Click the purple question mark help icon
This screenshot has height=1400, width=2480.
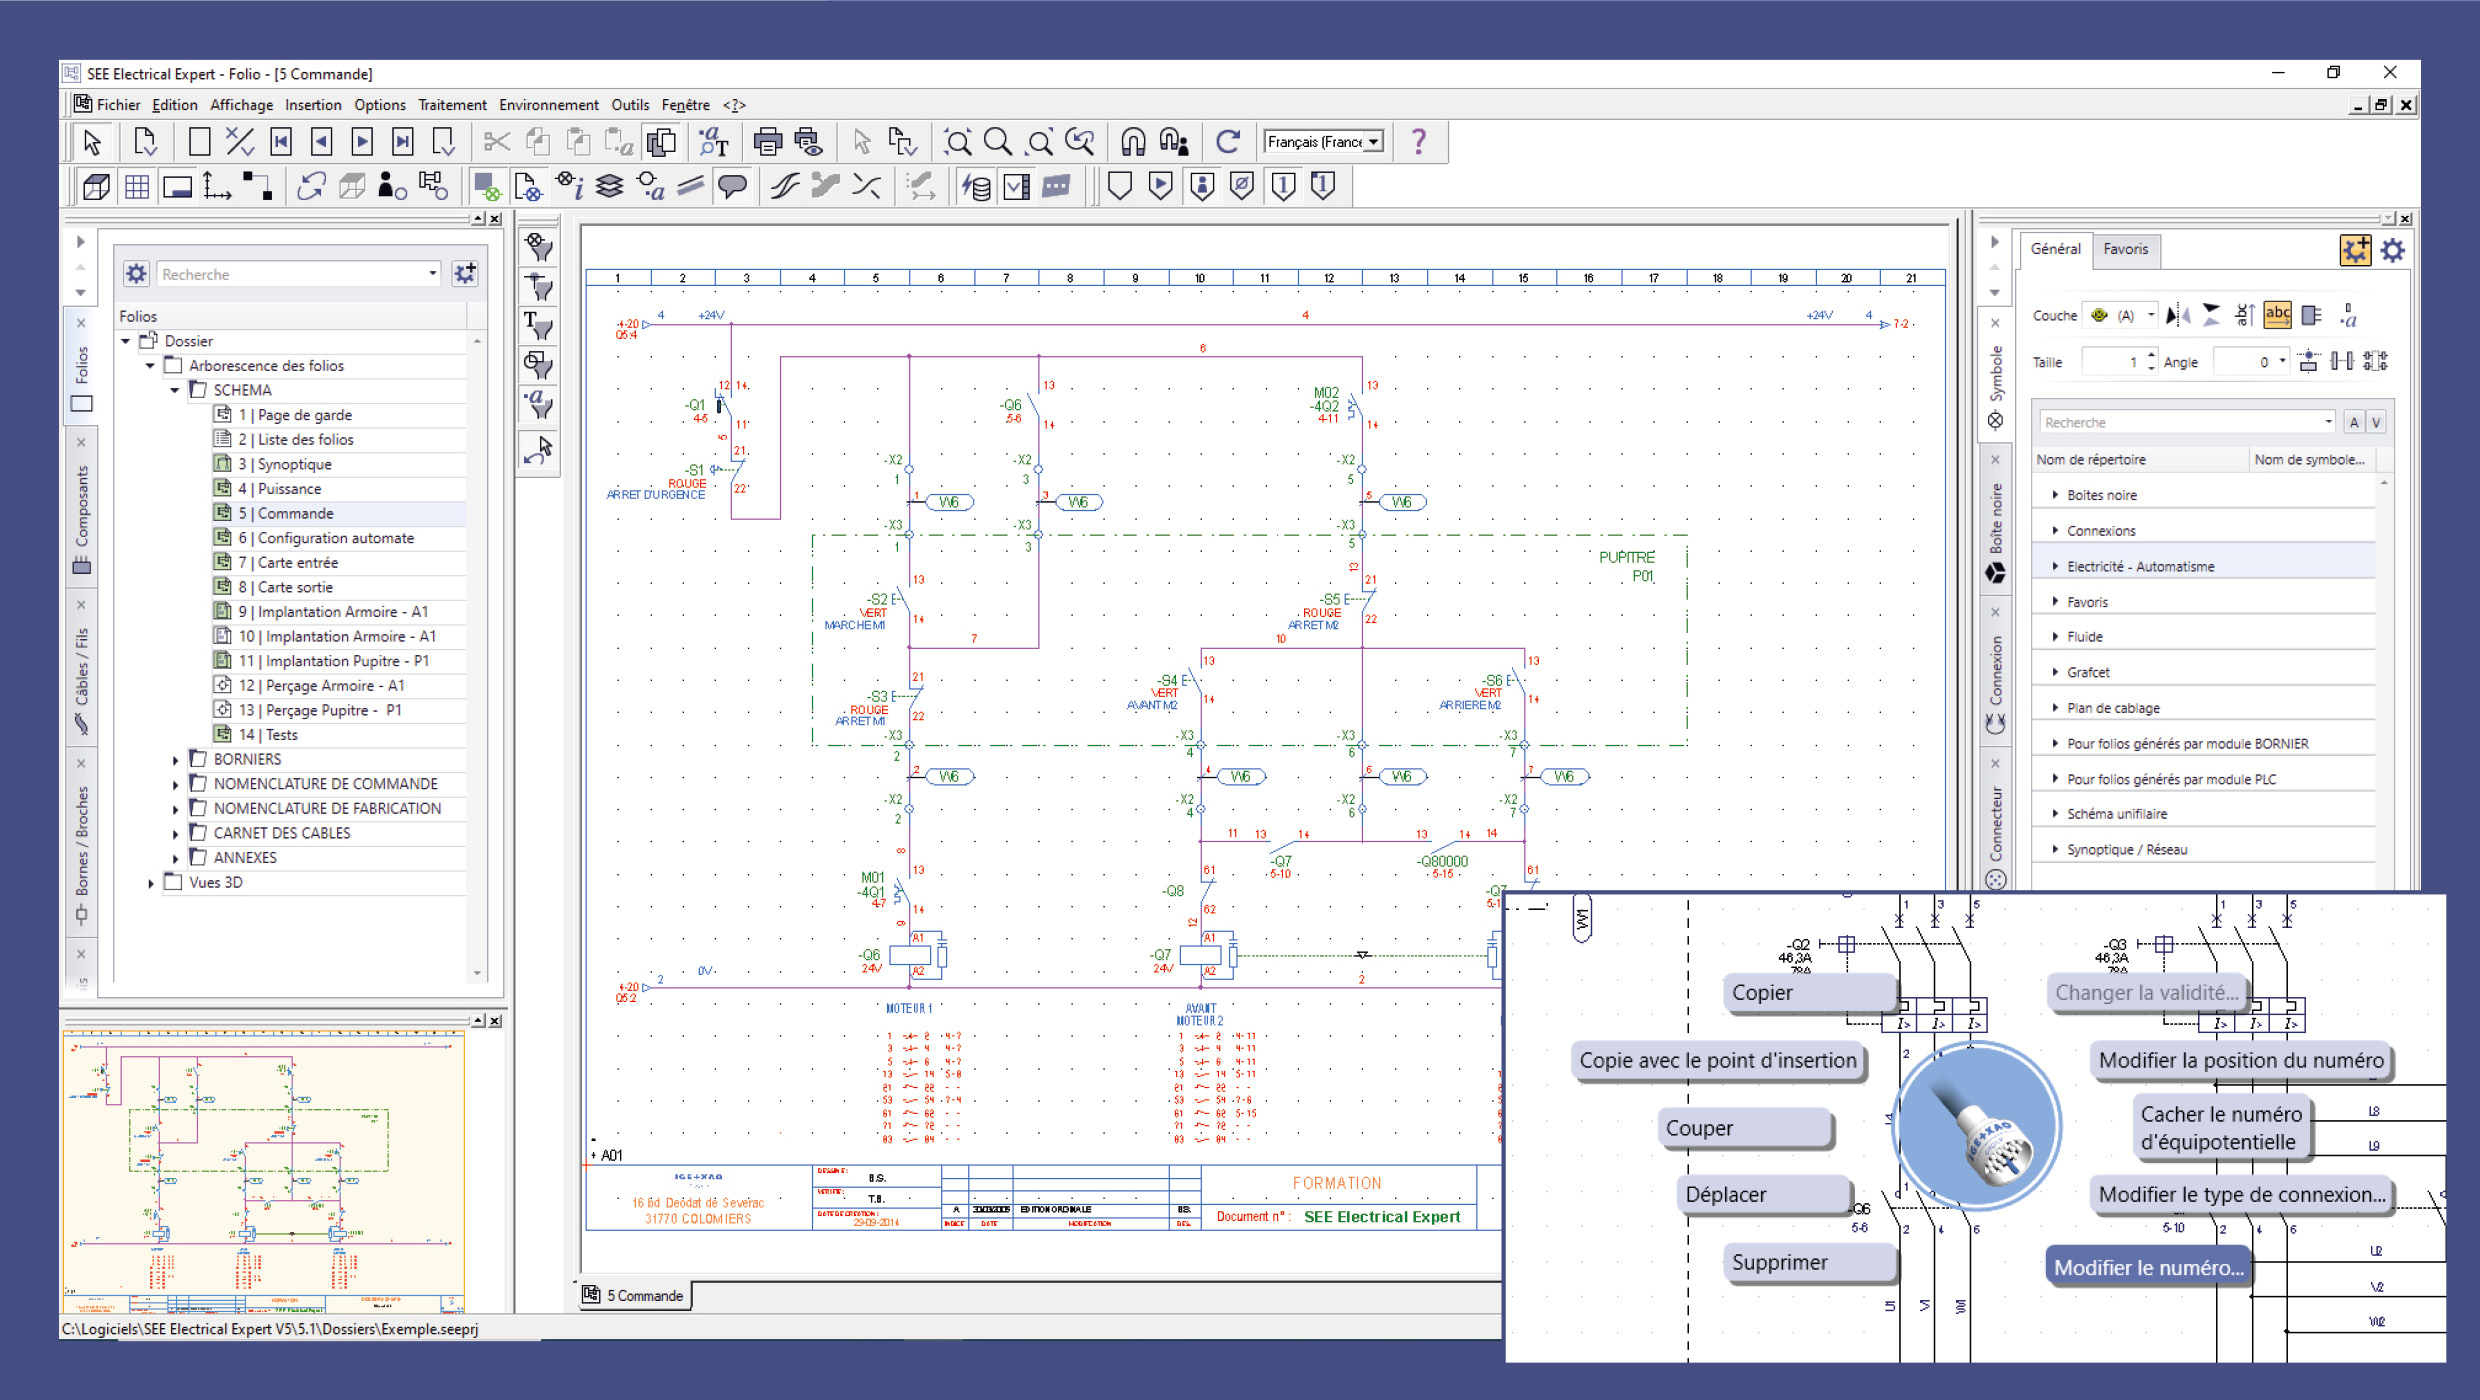[1418, 142]
